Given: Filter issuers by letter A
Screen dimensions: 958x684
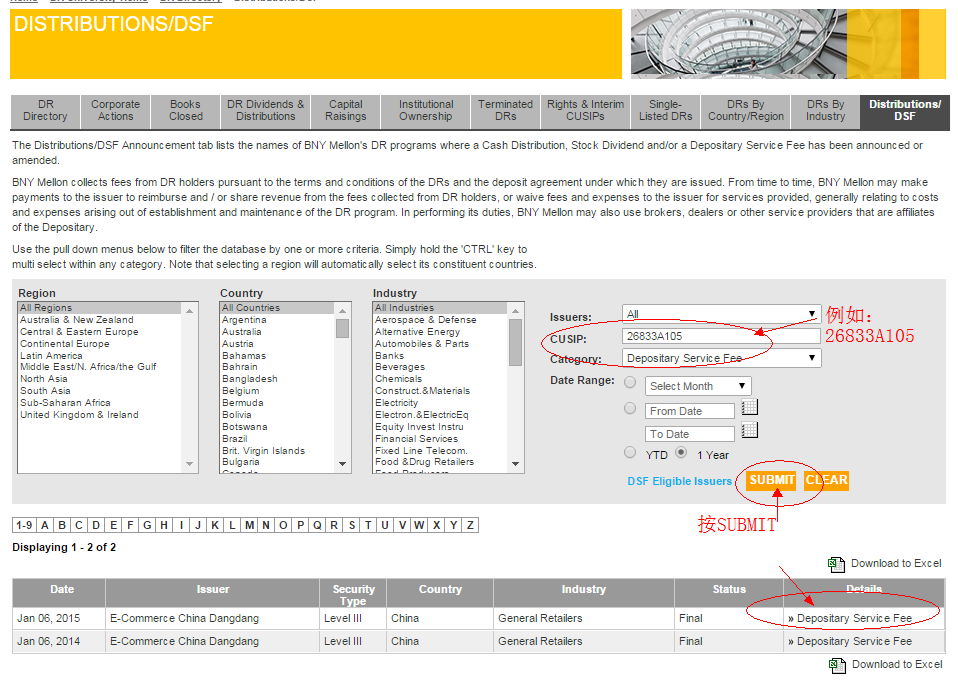Looking at the screenshot, I should click(45, 525).
